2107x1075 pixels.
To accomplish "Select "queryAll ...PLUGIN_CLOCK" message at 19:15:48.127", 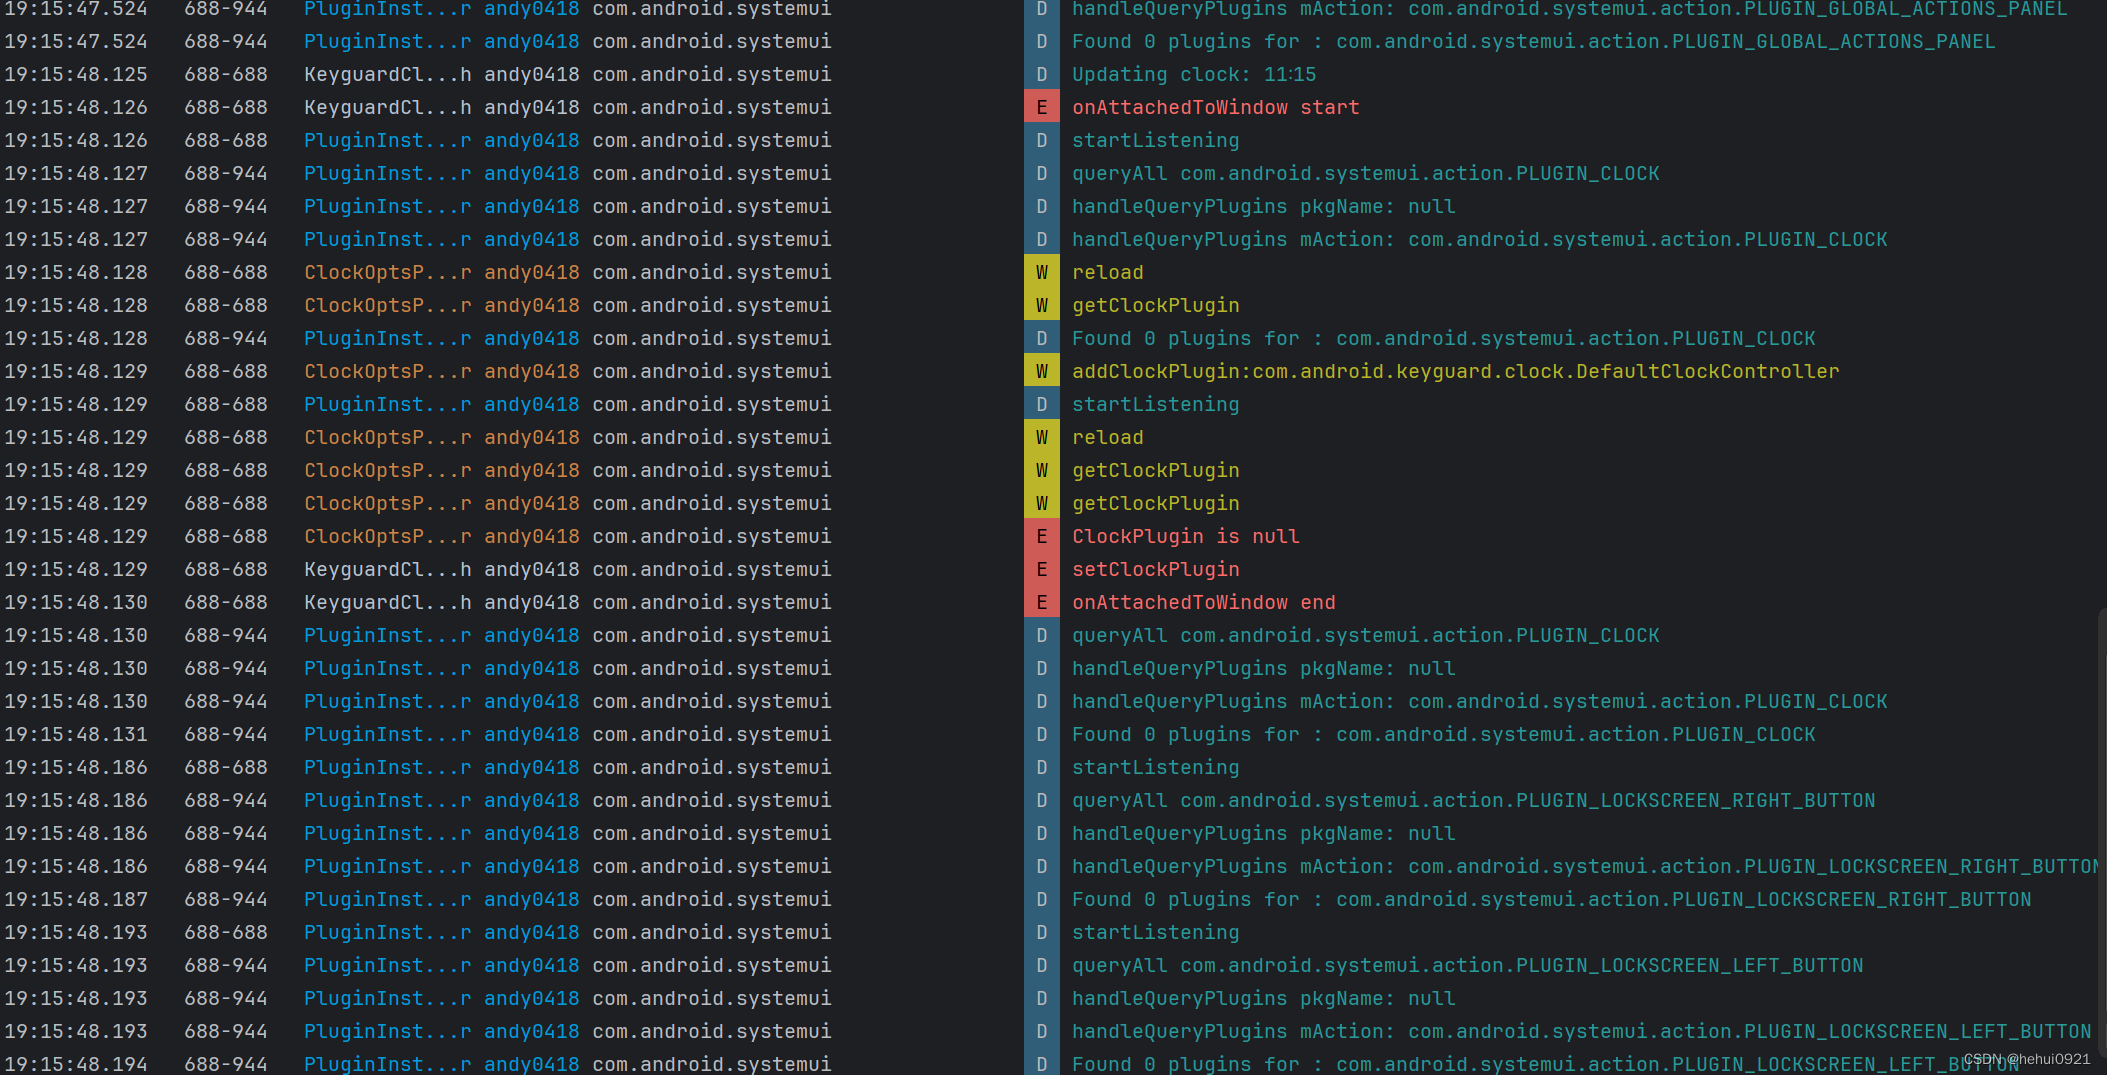I will point(1366,174).
